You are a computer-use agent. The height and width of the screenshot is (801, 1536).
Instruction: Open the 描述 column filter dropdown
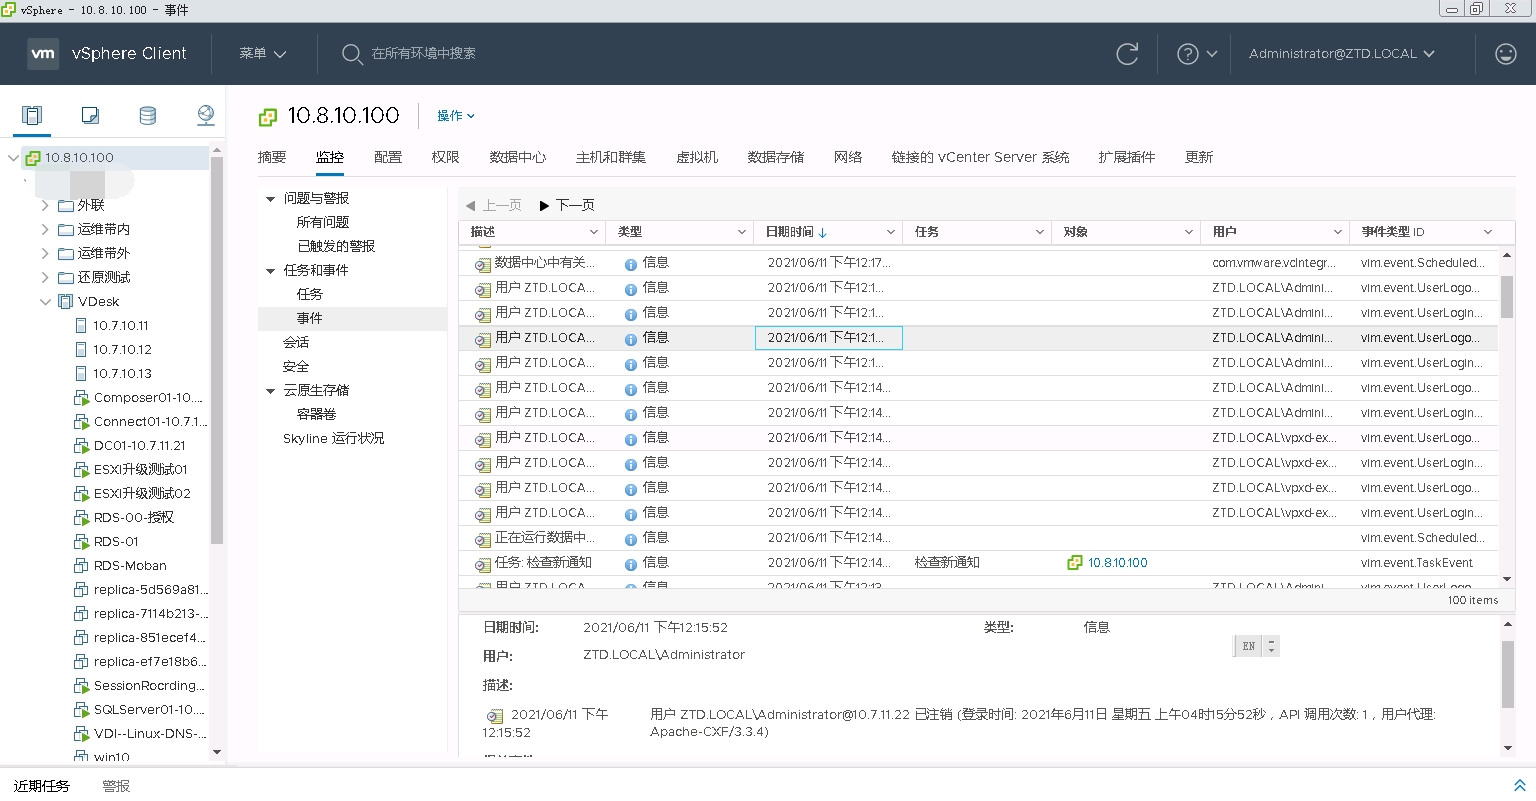[593, 232]
